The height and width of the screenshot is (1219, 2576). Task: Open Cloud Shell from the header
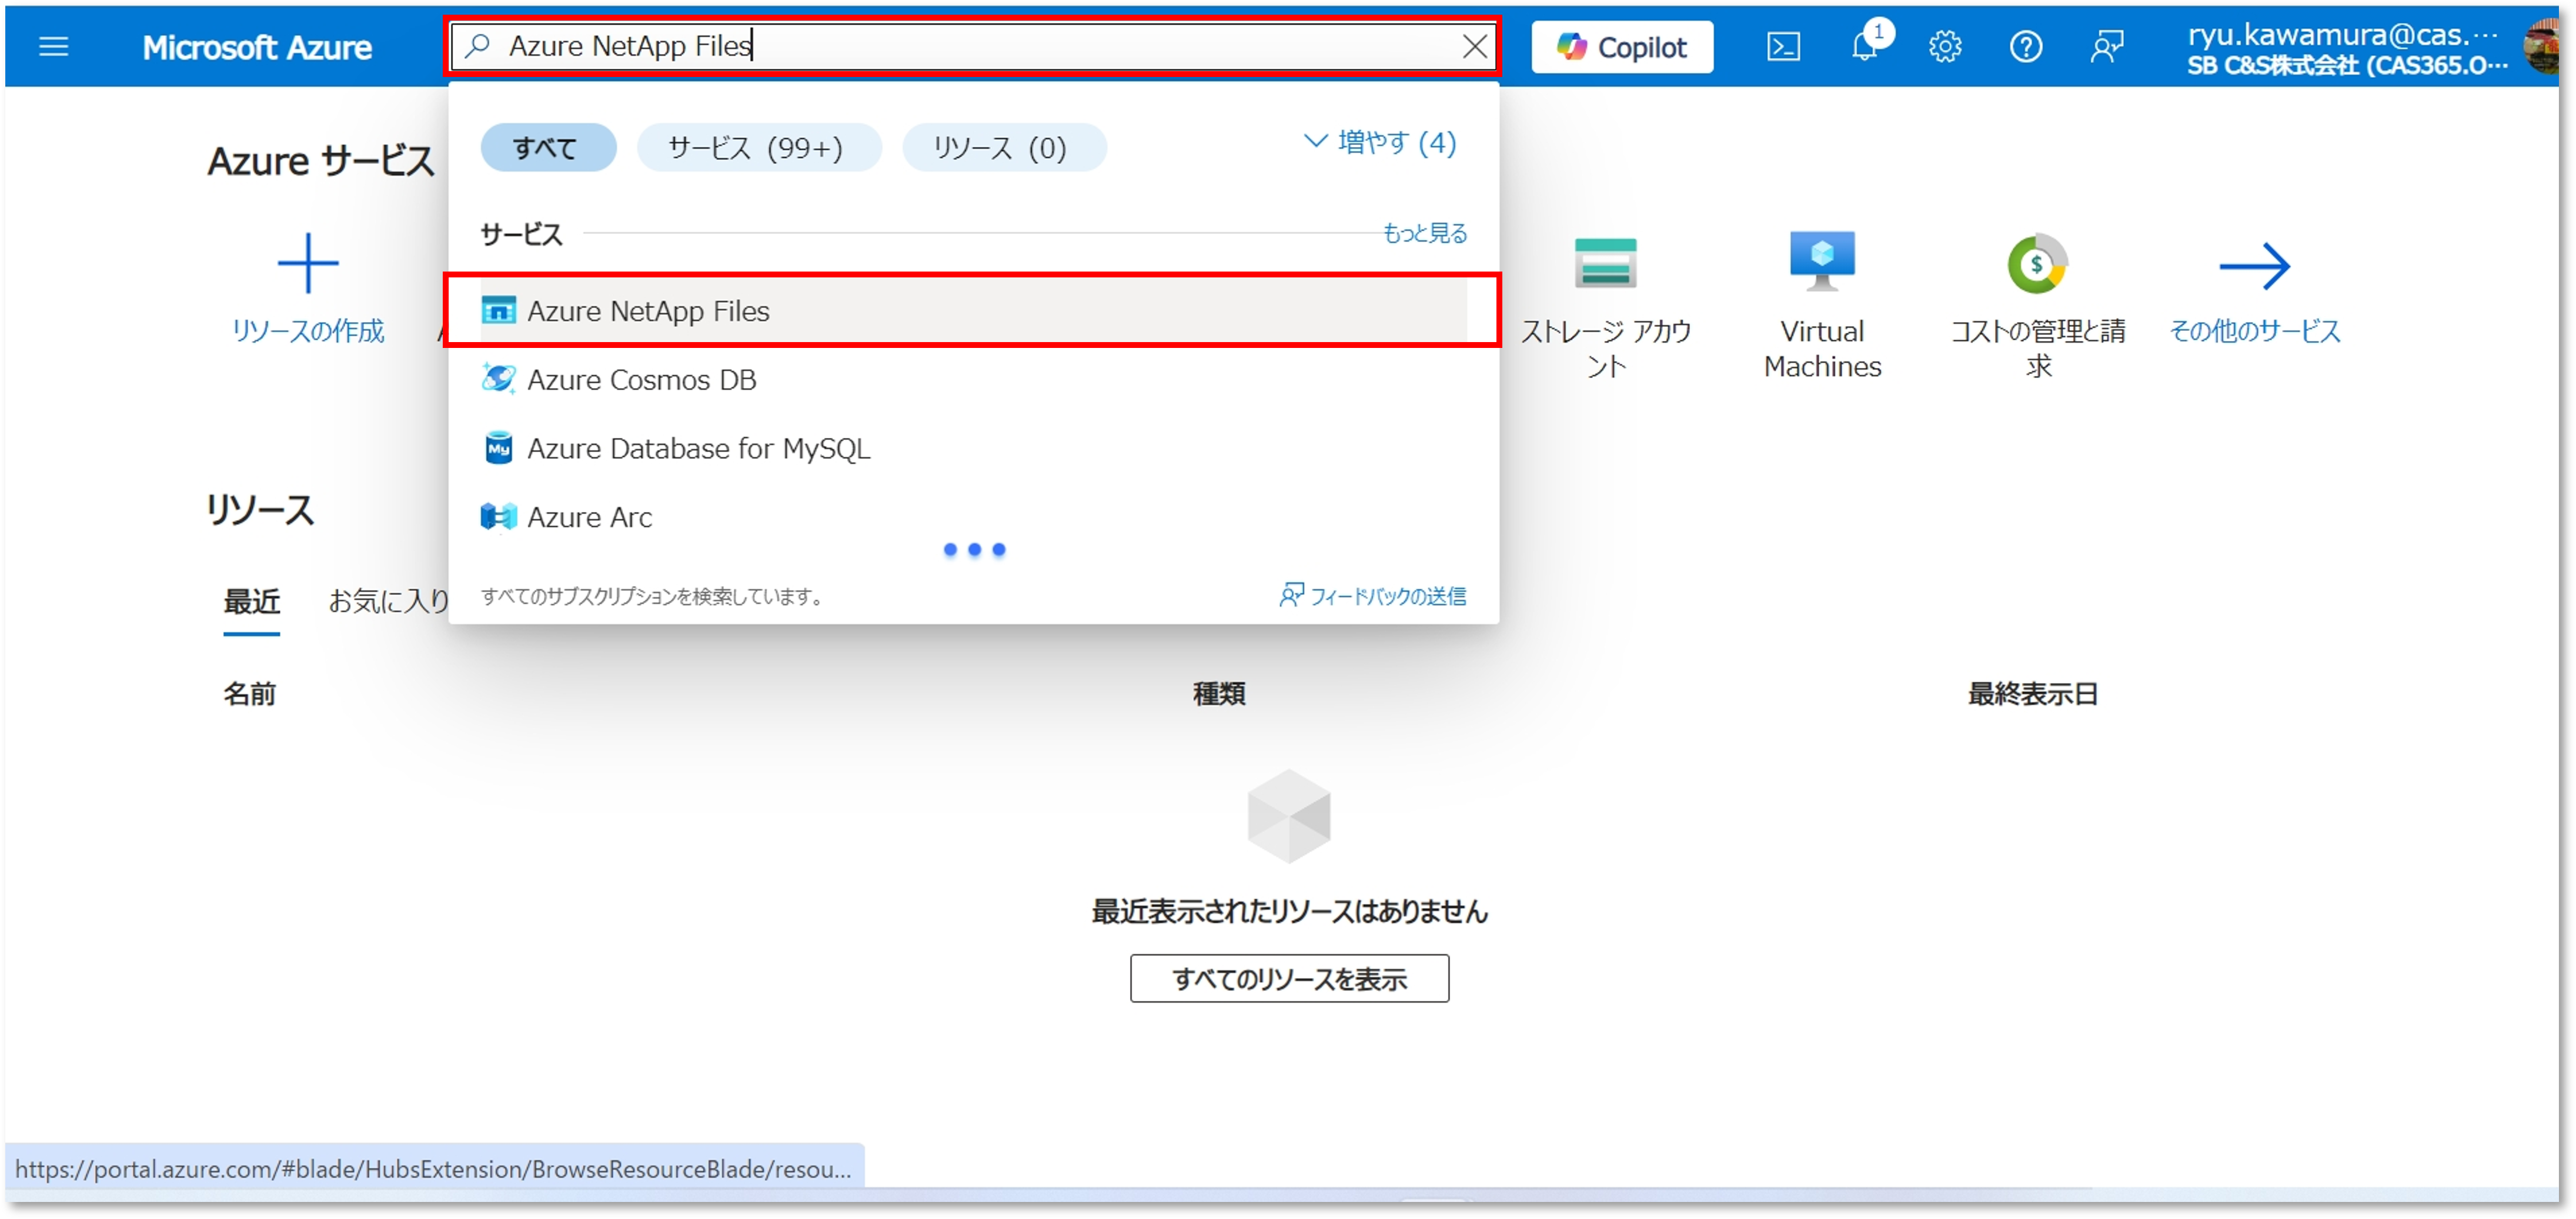[1783, 47]
